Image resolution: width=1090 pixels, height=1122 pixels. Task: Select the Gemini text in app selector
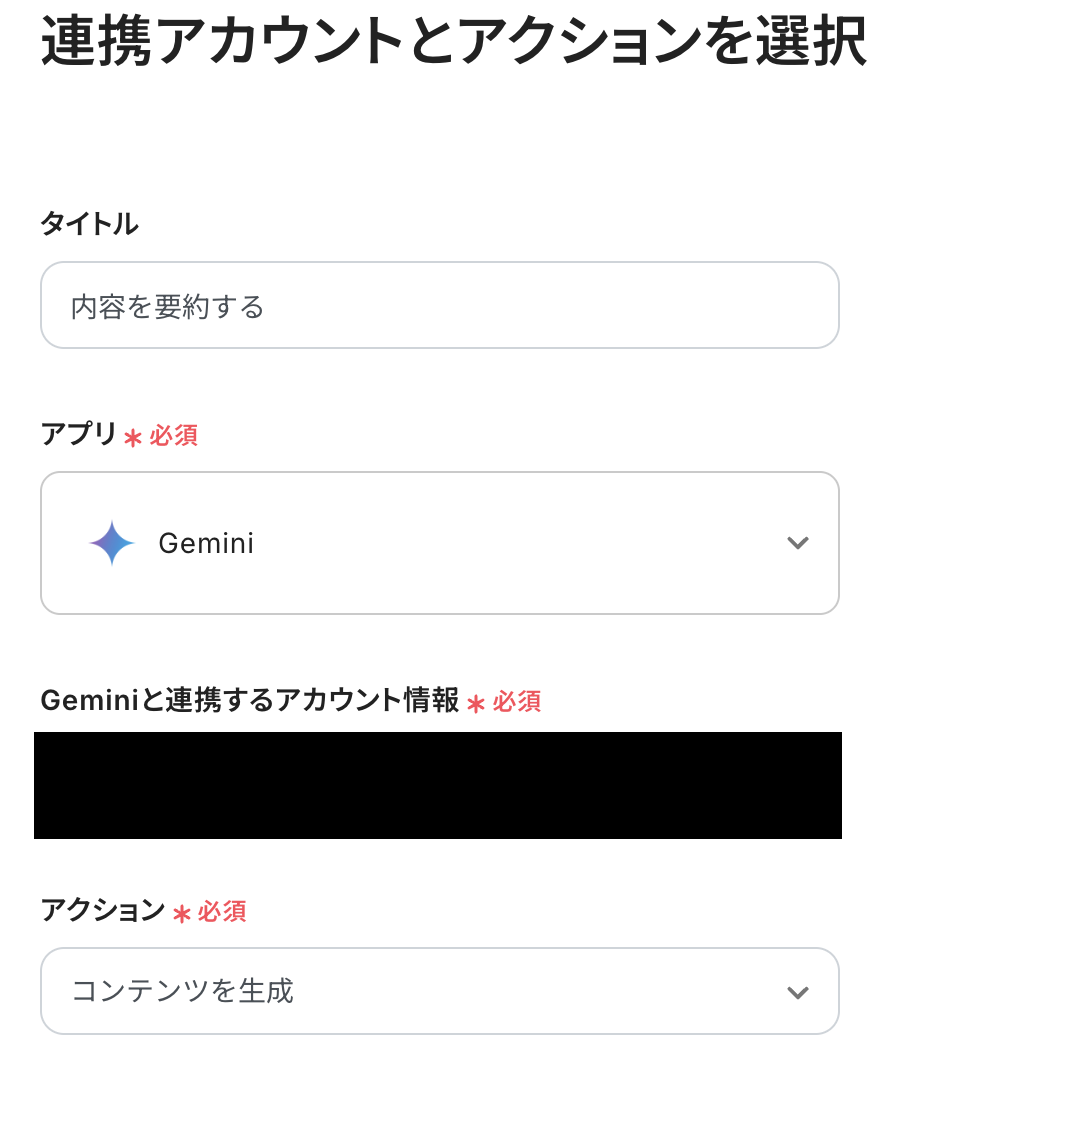[206, 543]
